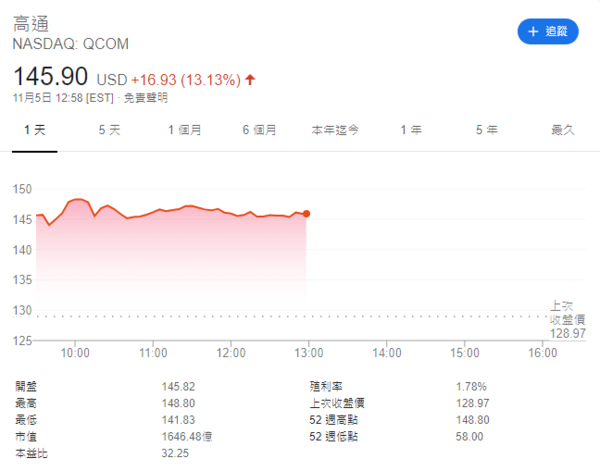600x471 pixels.
Task: Click the 上次收盤價 128.97 label on the chart
Action: click(x=567, y=319)
